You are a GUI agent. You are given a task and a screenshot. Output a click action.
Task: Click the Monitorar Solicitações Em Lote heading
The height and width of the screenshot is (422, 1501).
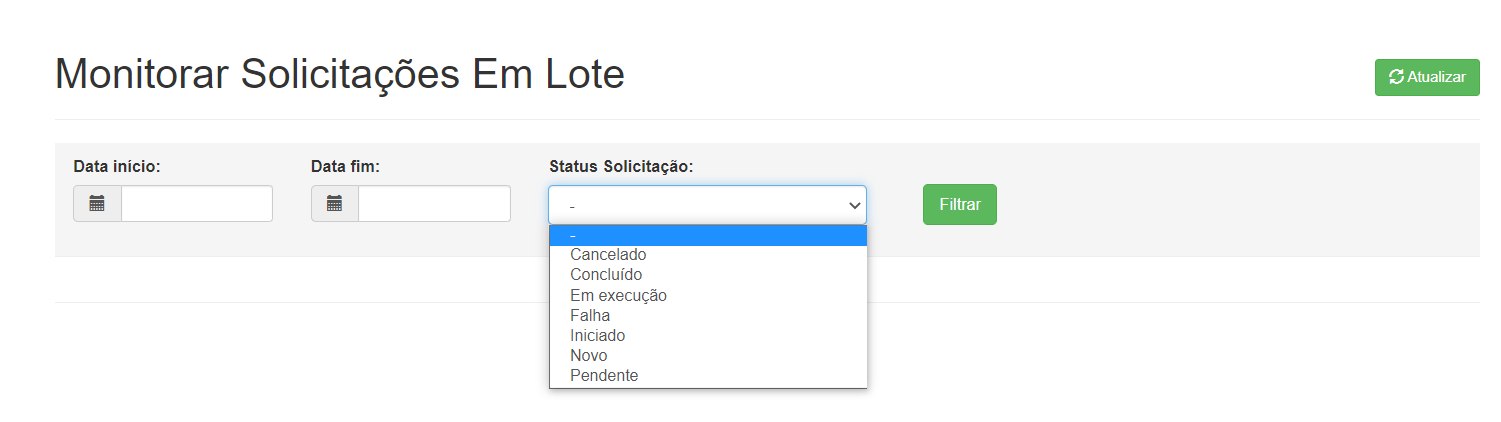pyautogui.click(x=340, y=75)
